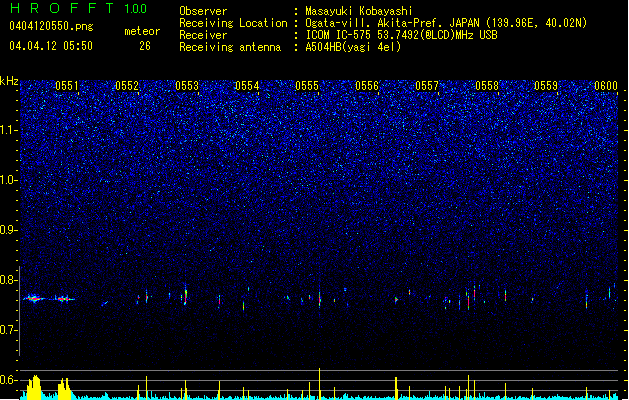This screenshot has height=400, width=629.
Task: Click the ICOM IC-575 receiver text
Action: click(401, 35)
